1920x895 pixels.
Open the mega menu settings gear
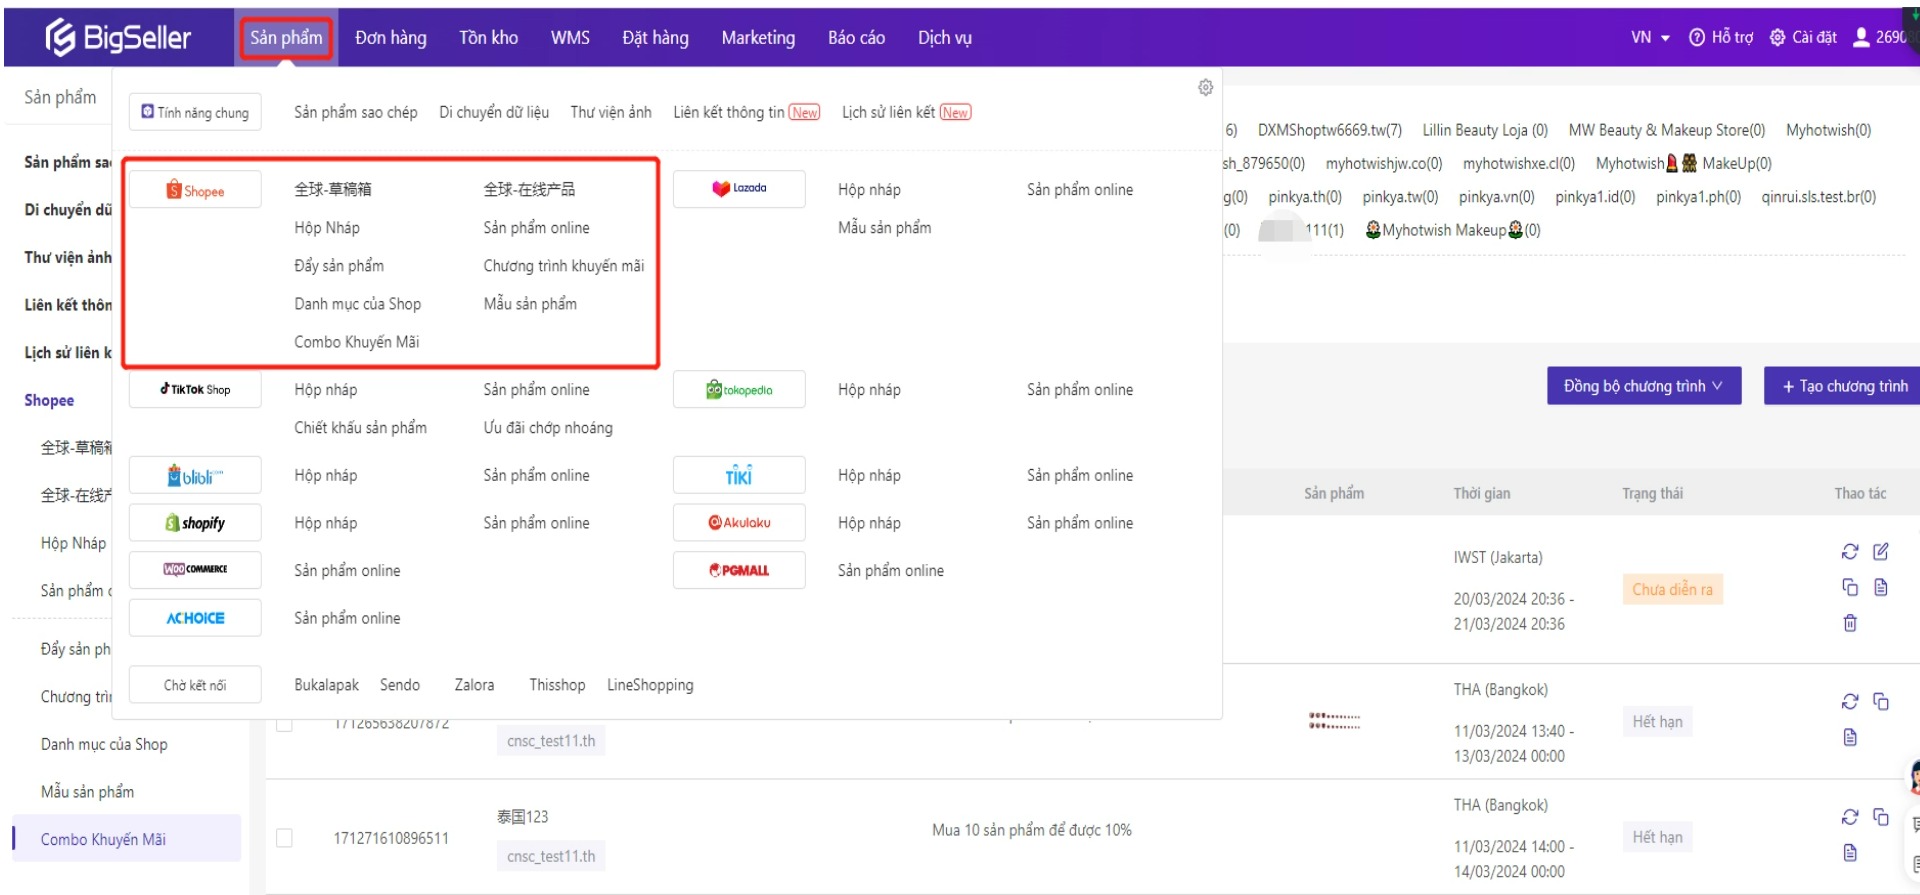(1205, 88)
